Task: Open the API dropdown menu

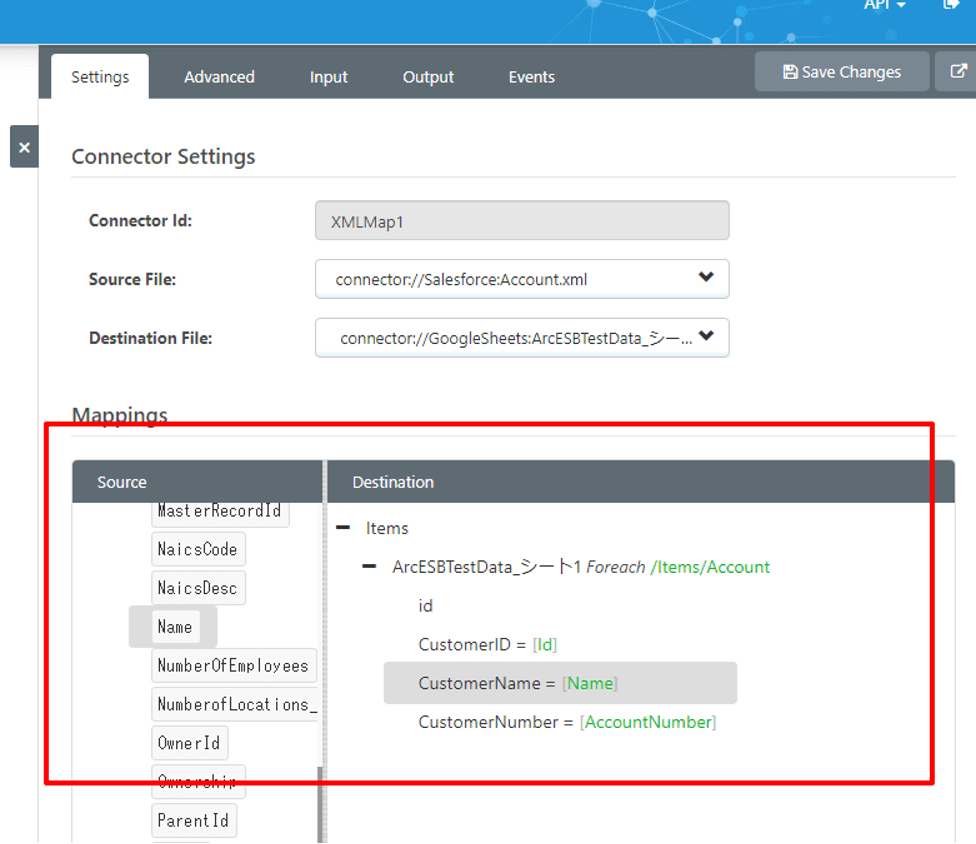Action: [884, 5]
